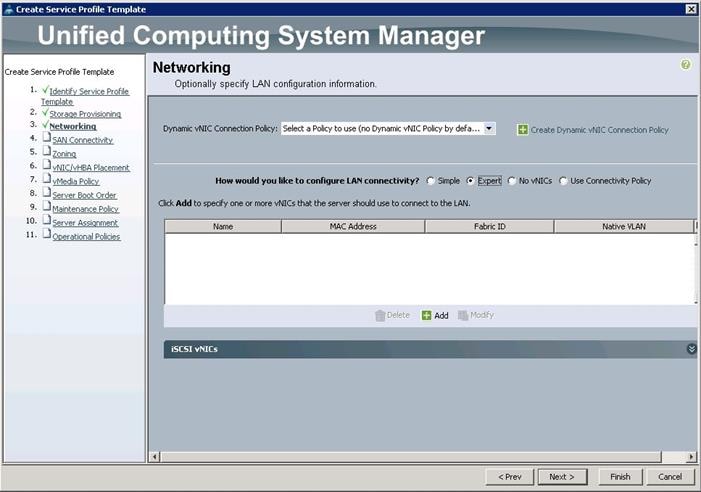
Task: Go to Maintenance Policy step
Action: point(85,210)
